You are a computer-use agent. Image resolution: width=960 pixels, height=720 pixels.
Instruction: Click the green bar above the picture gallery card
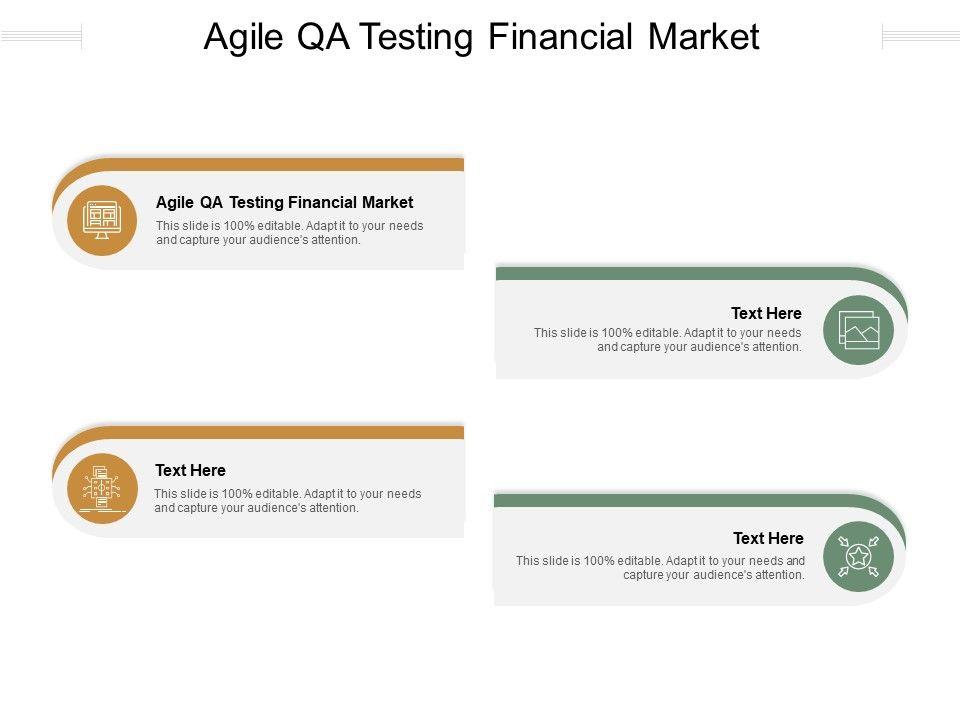pos(680,273)
